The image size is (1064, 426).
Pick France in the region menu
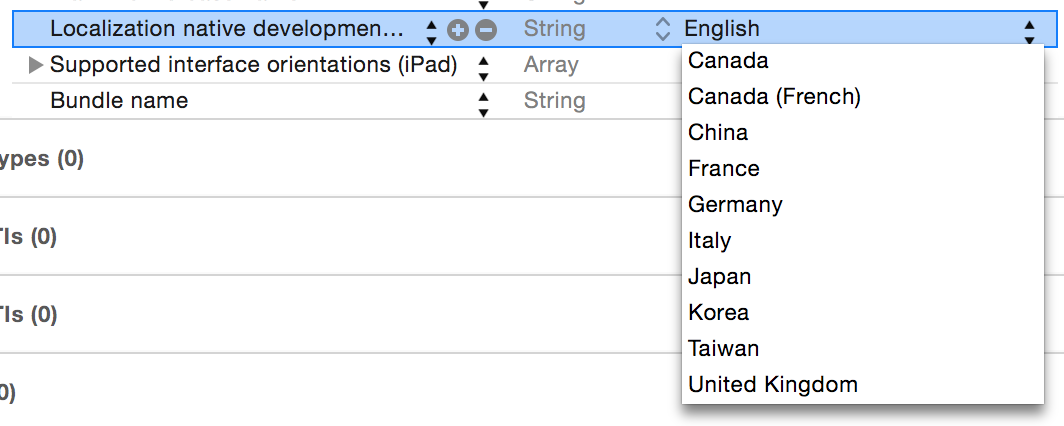[x=724, y=168]
